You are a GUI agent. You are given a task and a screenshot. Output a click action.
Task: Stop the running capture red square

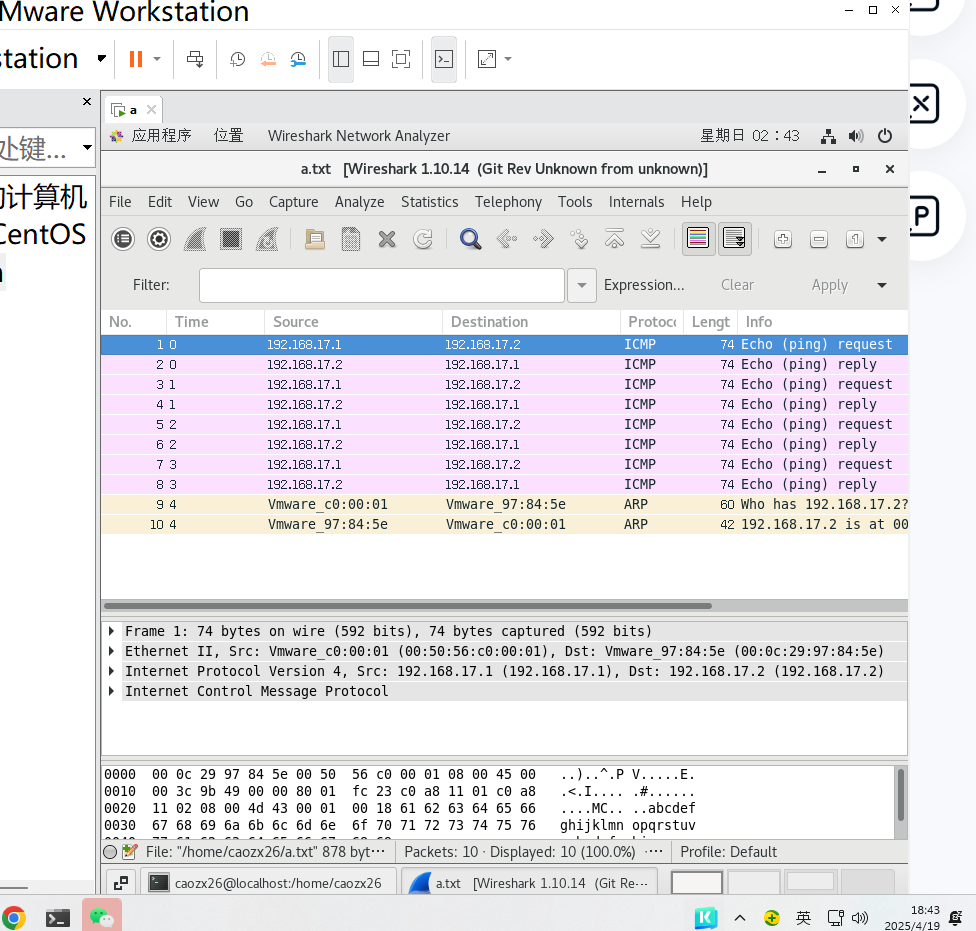click(x=231, y=239)
